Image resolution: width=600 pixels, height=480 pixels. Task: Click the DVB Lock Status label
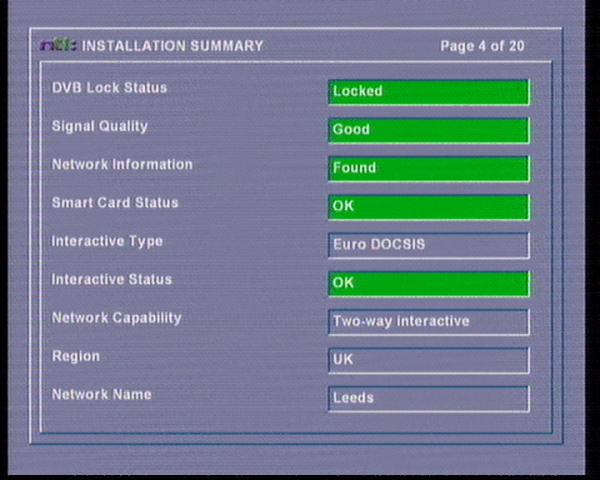[109, 88]
